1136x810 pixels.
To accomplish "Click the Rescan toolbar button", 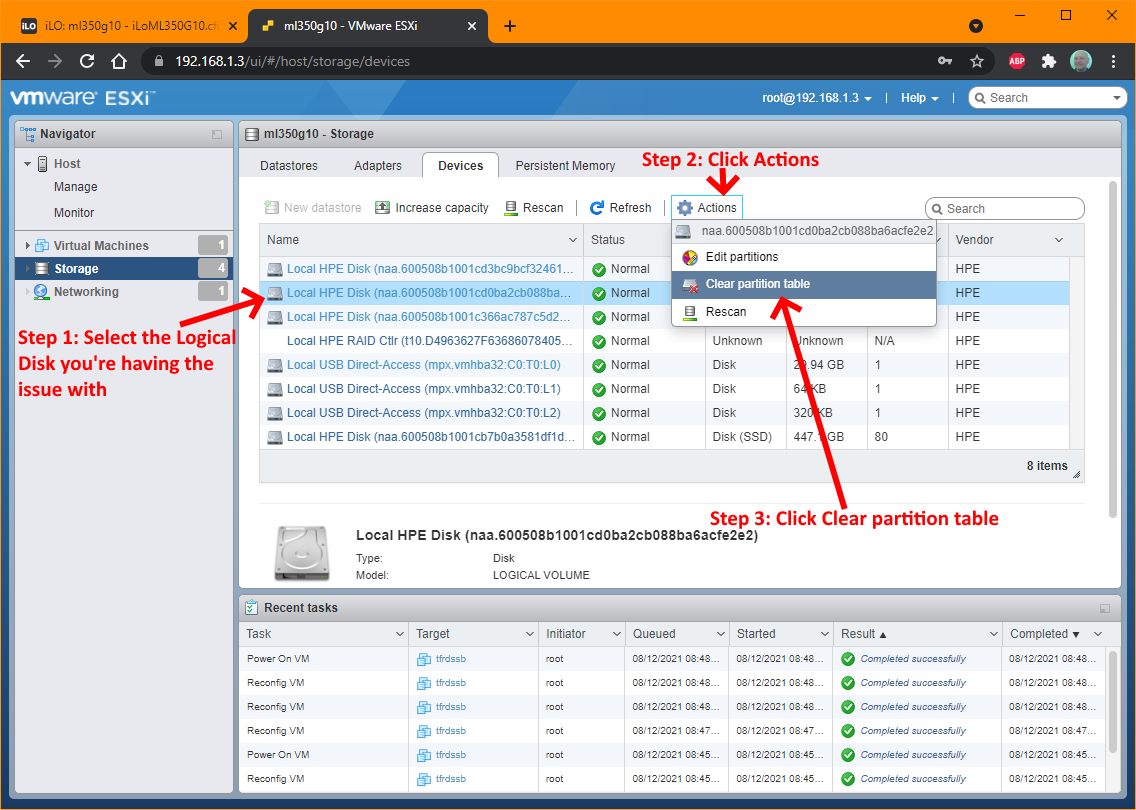I will tap(534, 208).
